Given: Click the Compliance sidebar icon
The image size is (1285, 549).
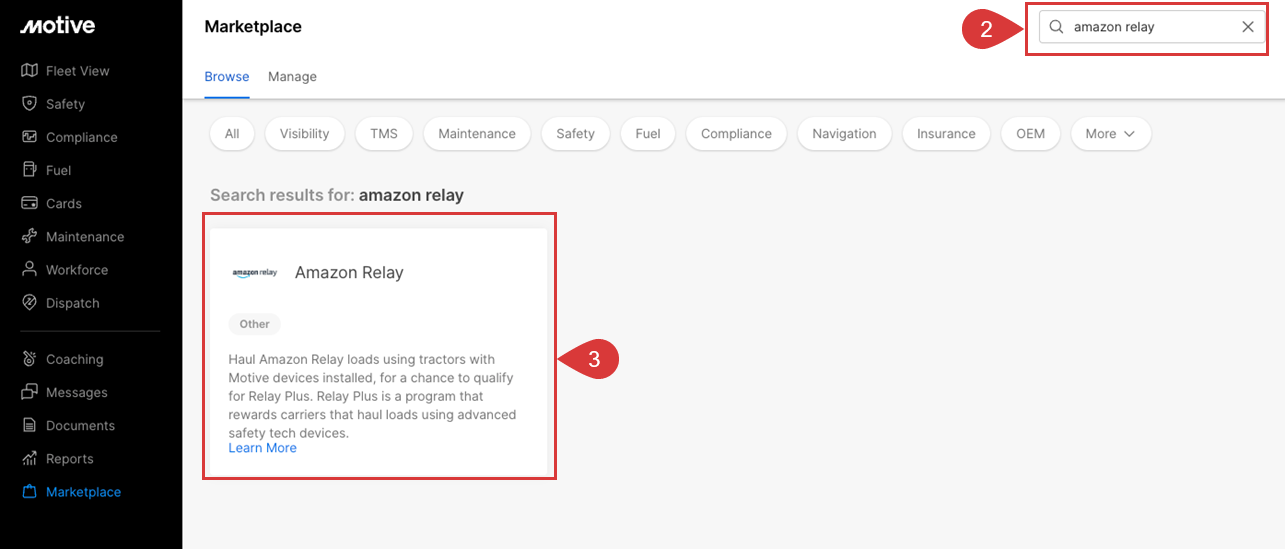Looking at the screenshot, I should [29, 137].
